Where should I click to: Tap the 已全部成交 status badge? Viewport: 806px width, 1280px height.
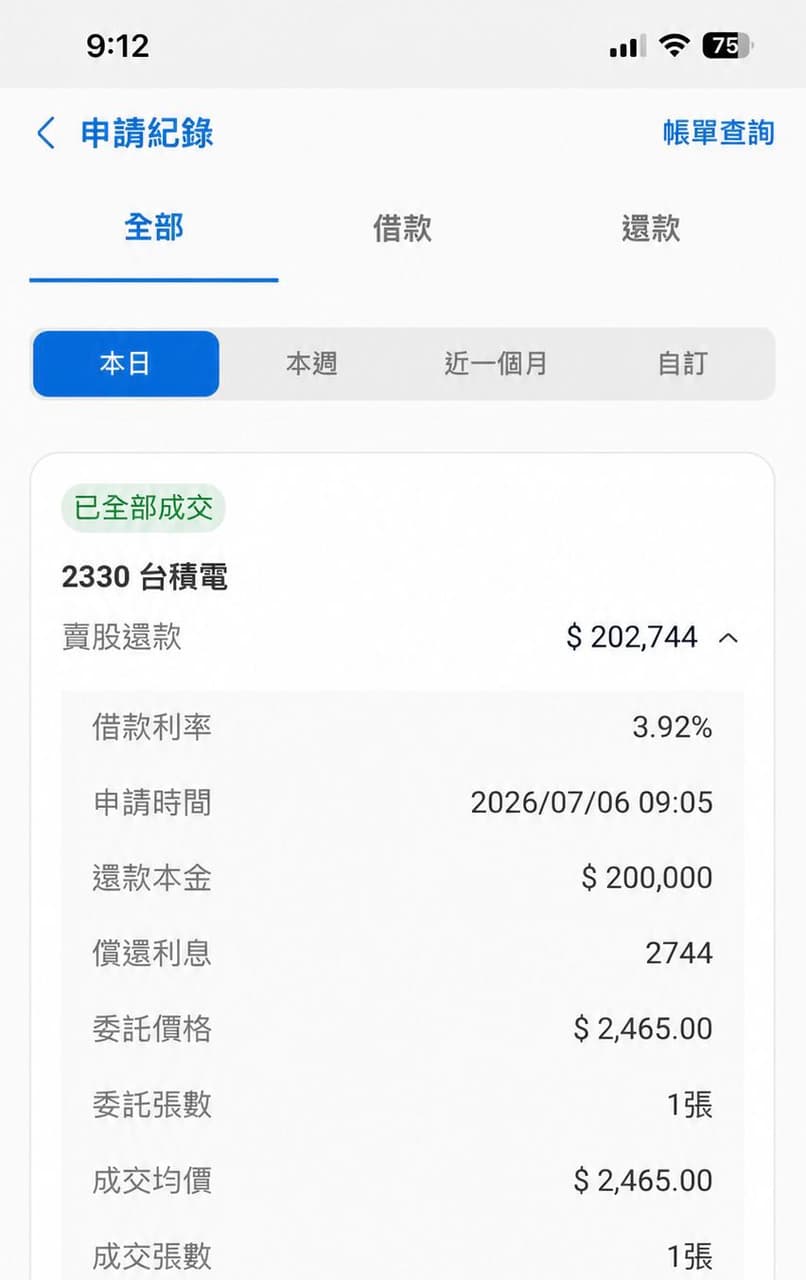[x=144, y=508]
